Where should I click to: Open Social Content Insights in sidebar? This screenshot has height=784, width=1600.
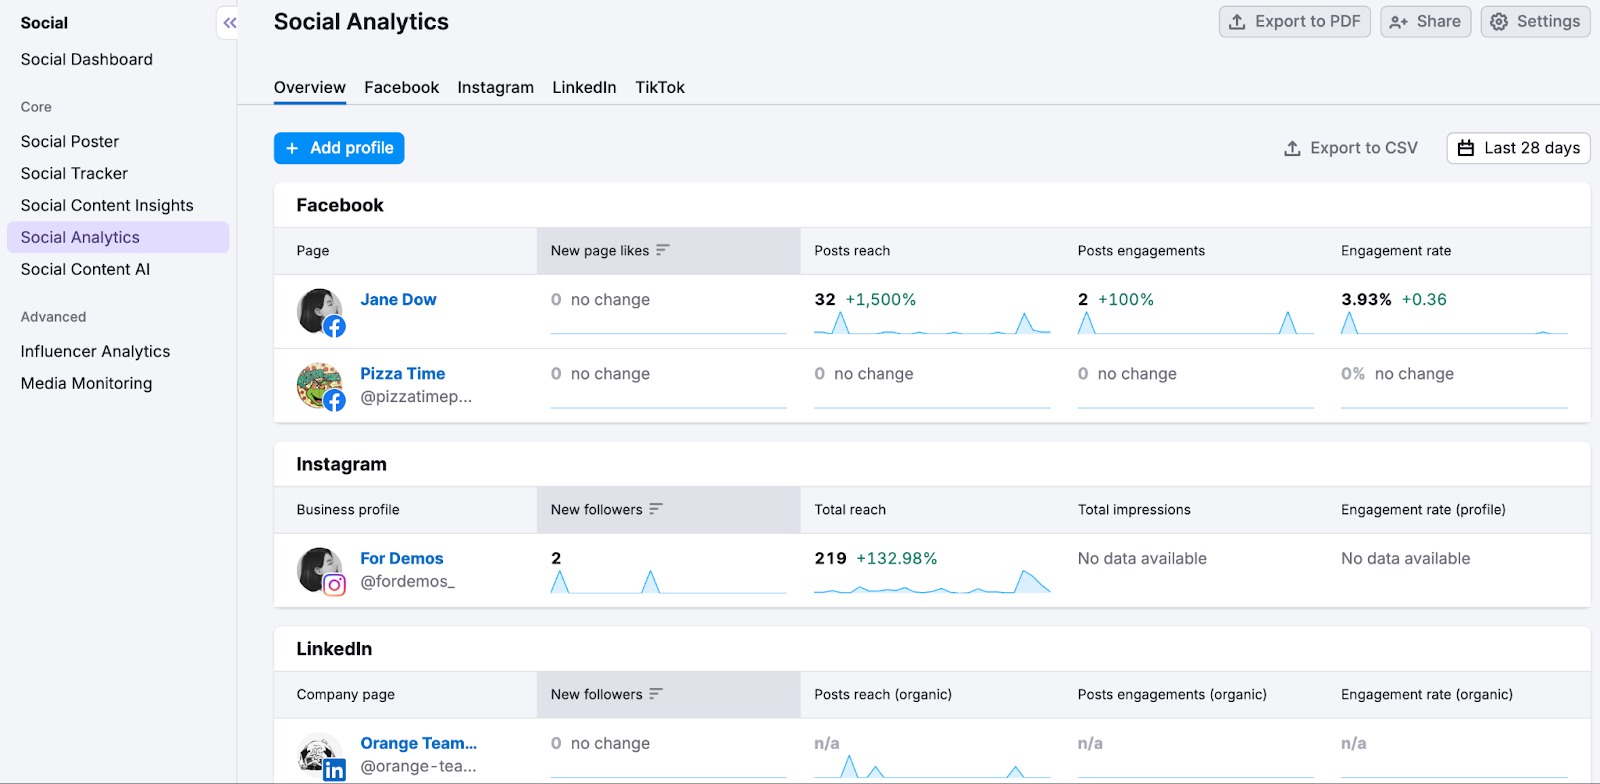107,205
